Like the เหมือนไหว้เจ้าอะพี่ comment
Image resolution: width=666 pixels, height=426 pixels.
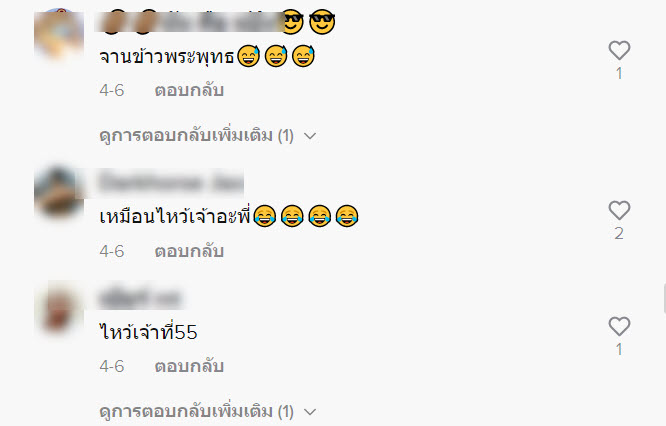(619, 210)
